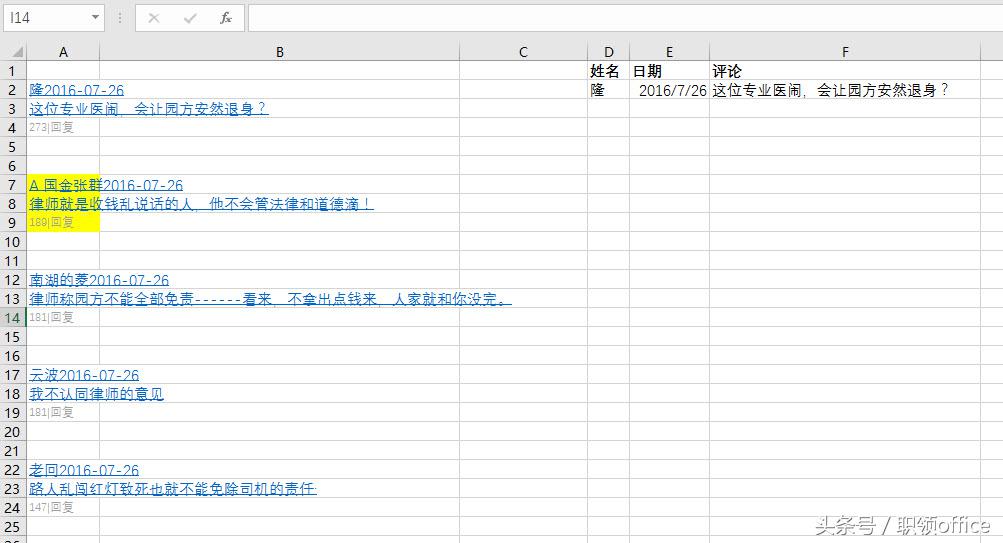Image resolution: width=1003 pixels, height=543 pixels.
Task: Expand the Name Box dropdown arrow
Action: 95,17
